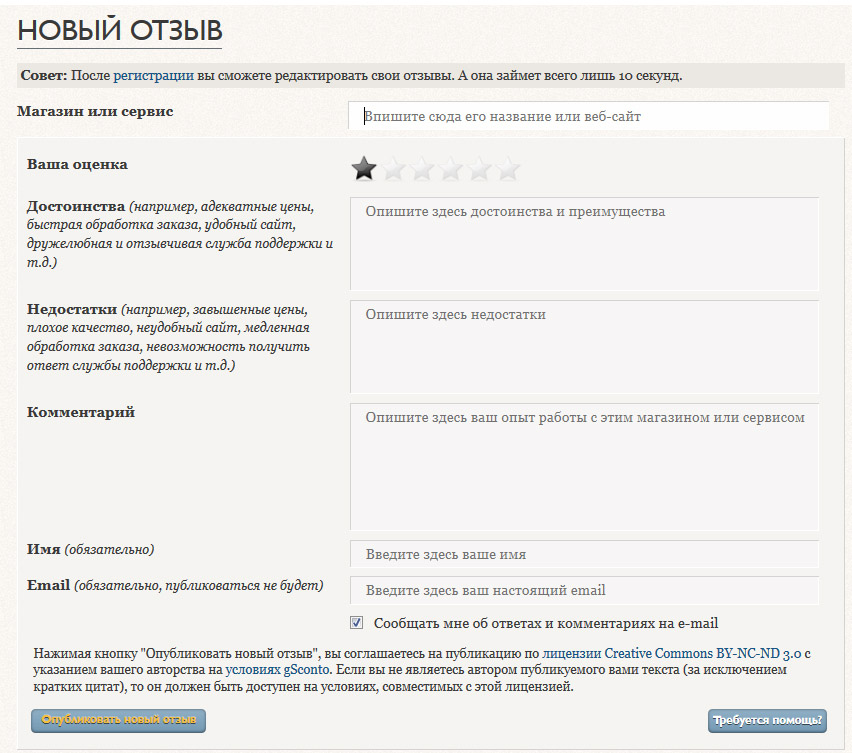The height and width of the screenshot is (753, 852).
Task: Set rating to four stars
Action: tap(452, 169)
